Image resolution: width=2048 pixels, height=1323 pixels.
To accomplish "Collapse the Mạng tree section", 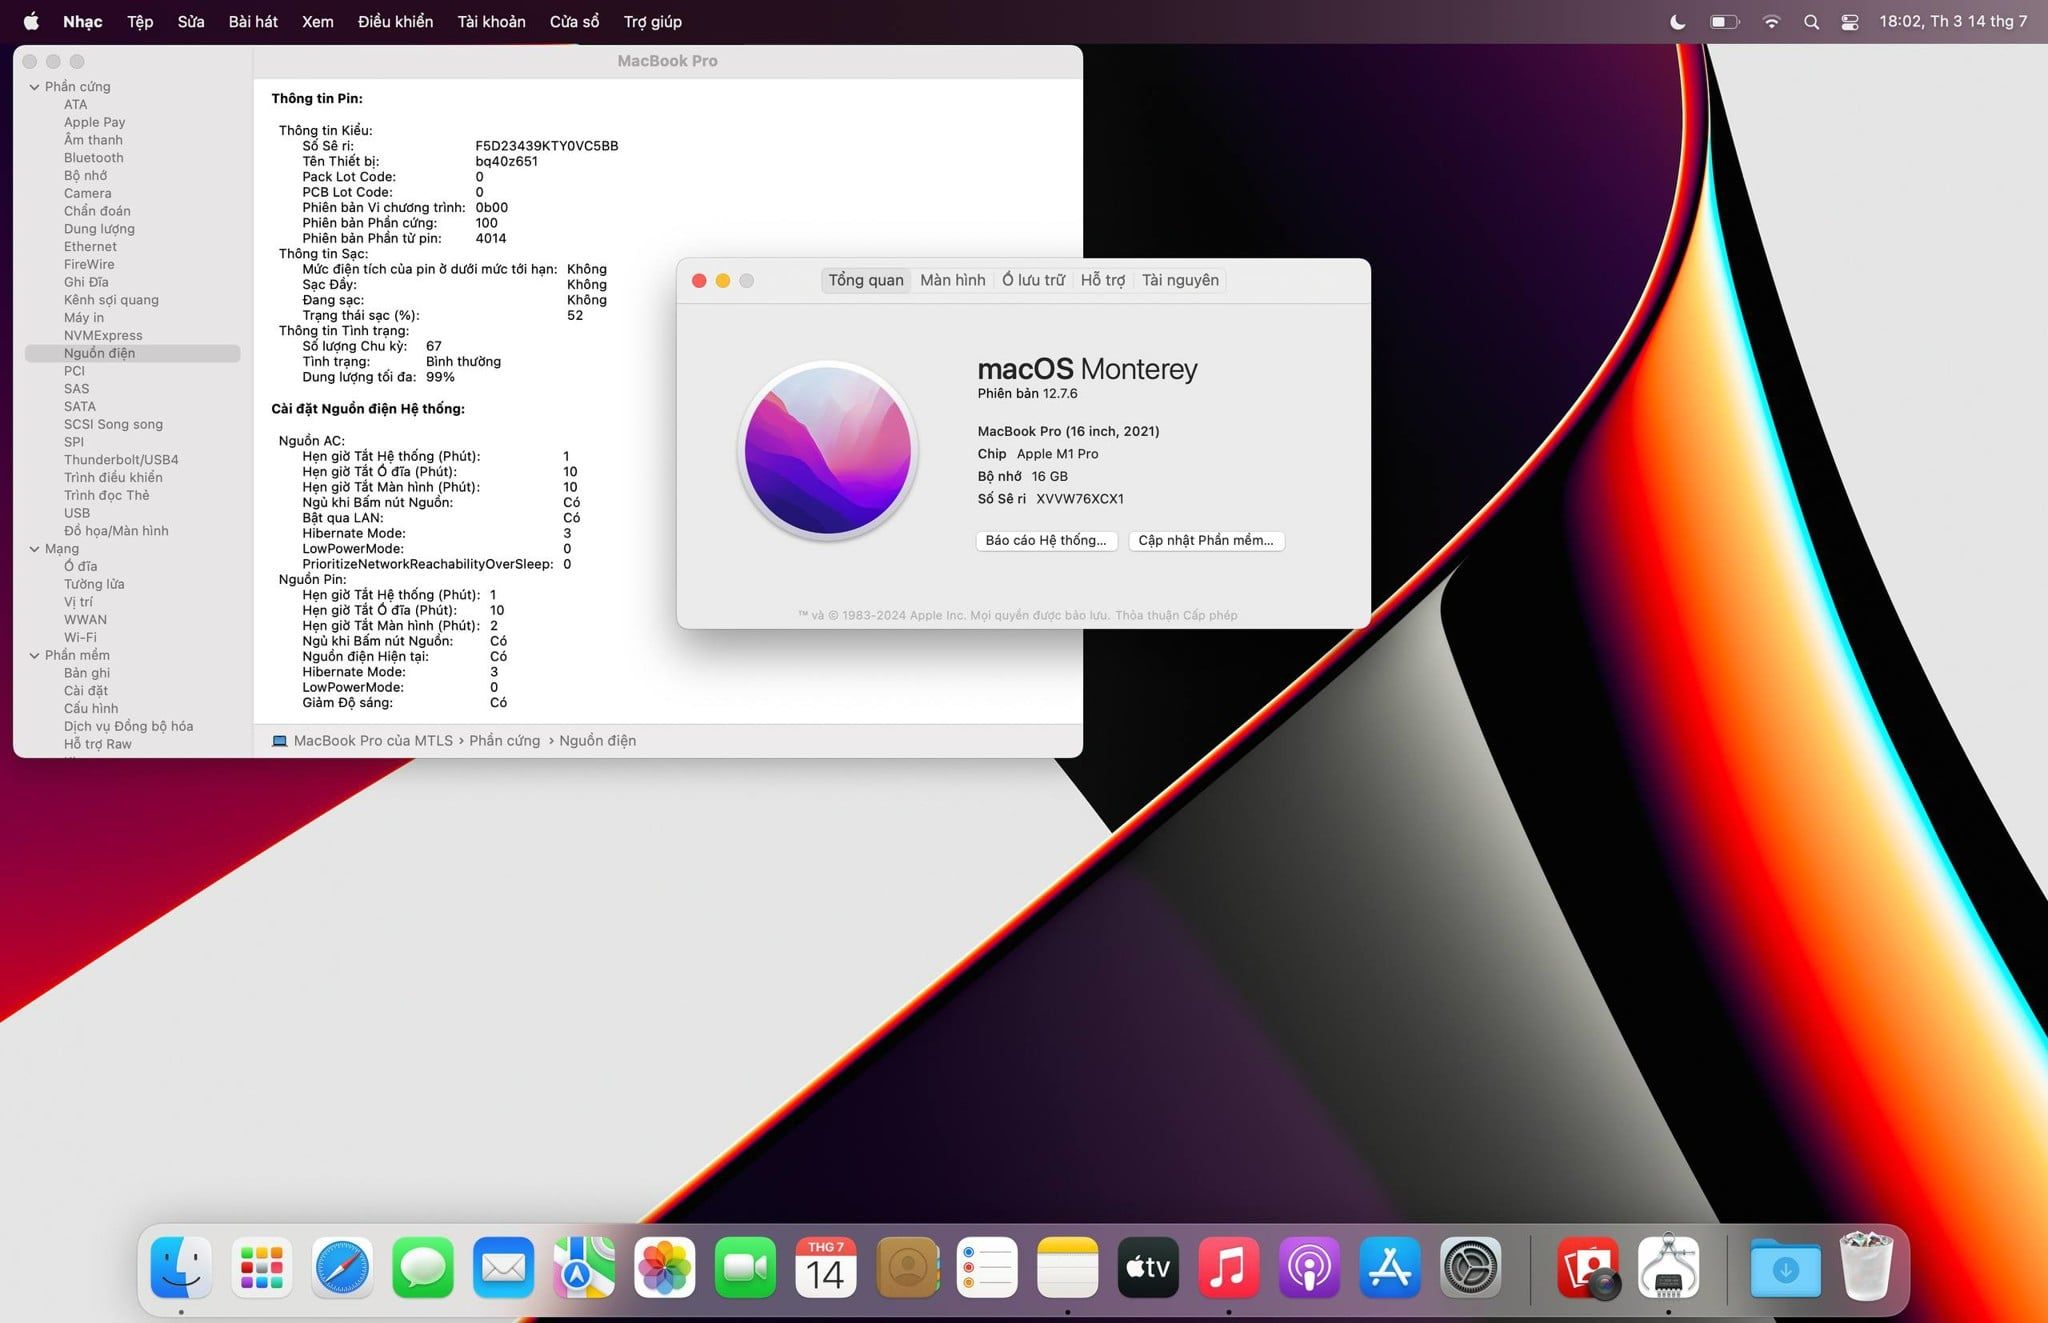I will tap(34, 549).
